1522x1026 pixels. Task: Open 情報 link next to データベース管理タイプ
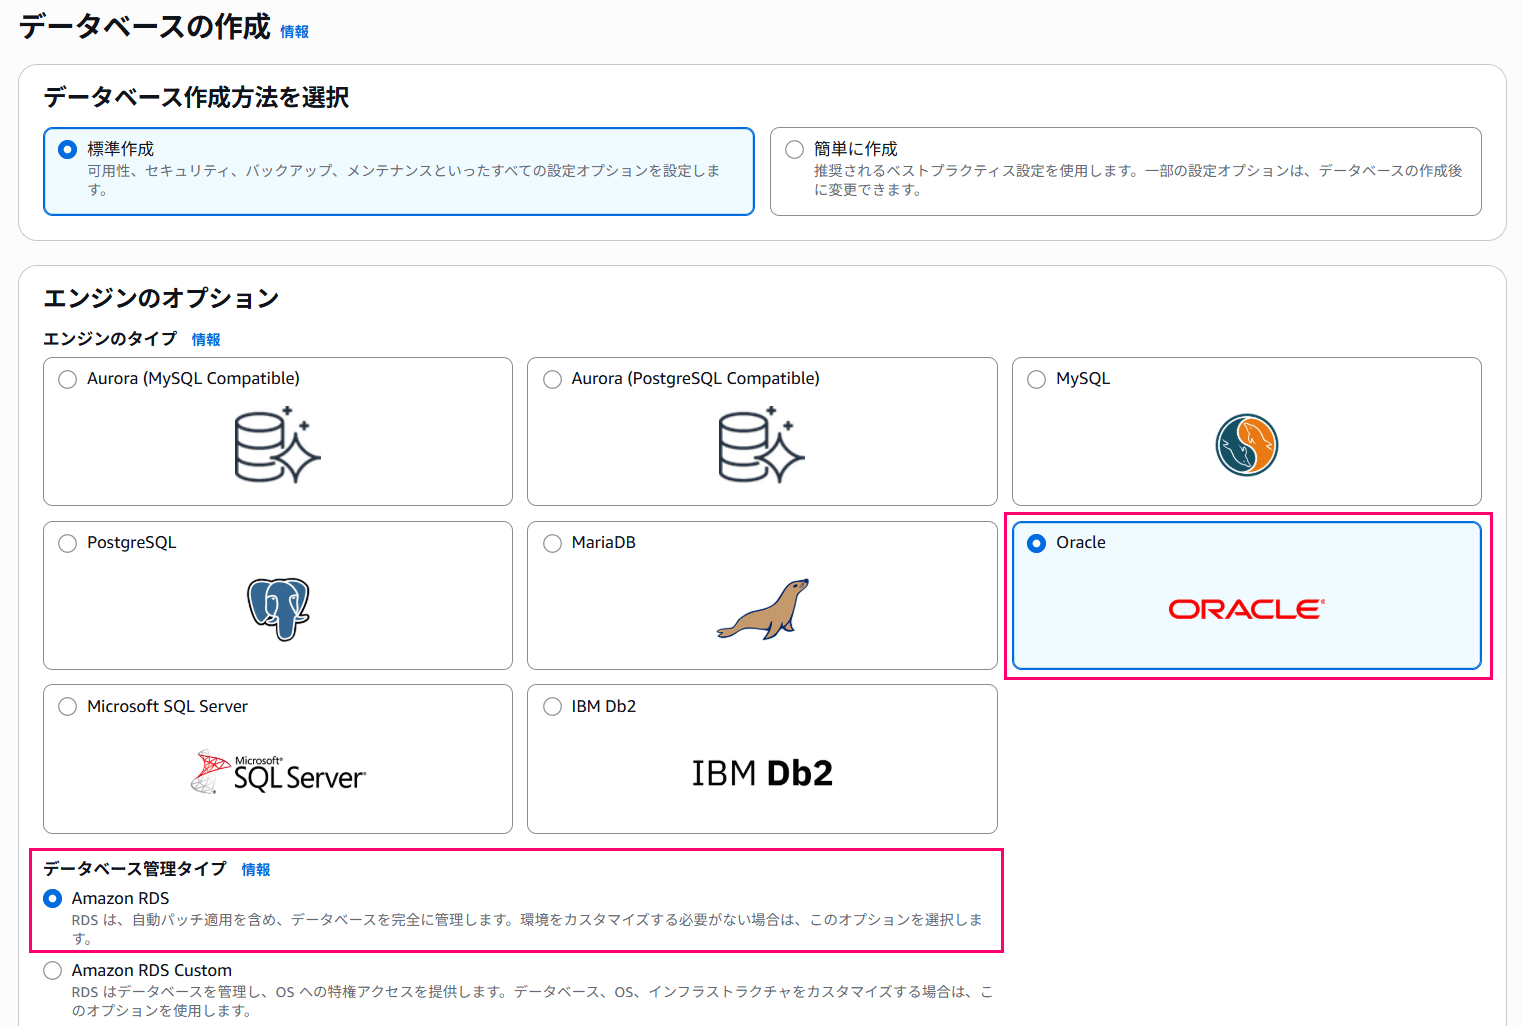(256, 870)
